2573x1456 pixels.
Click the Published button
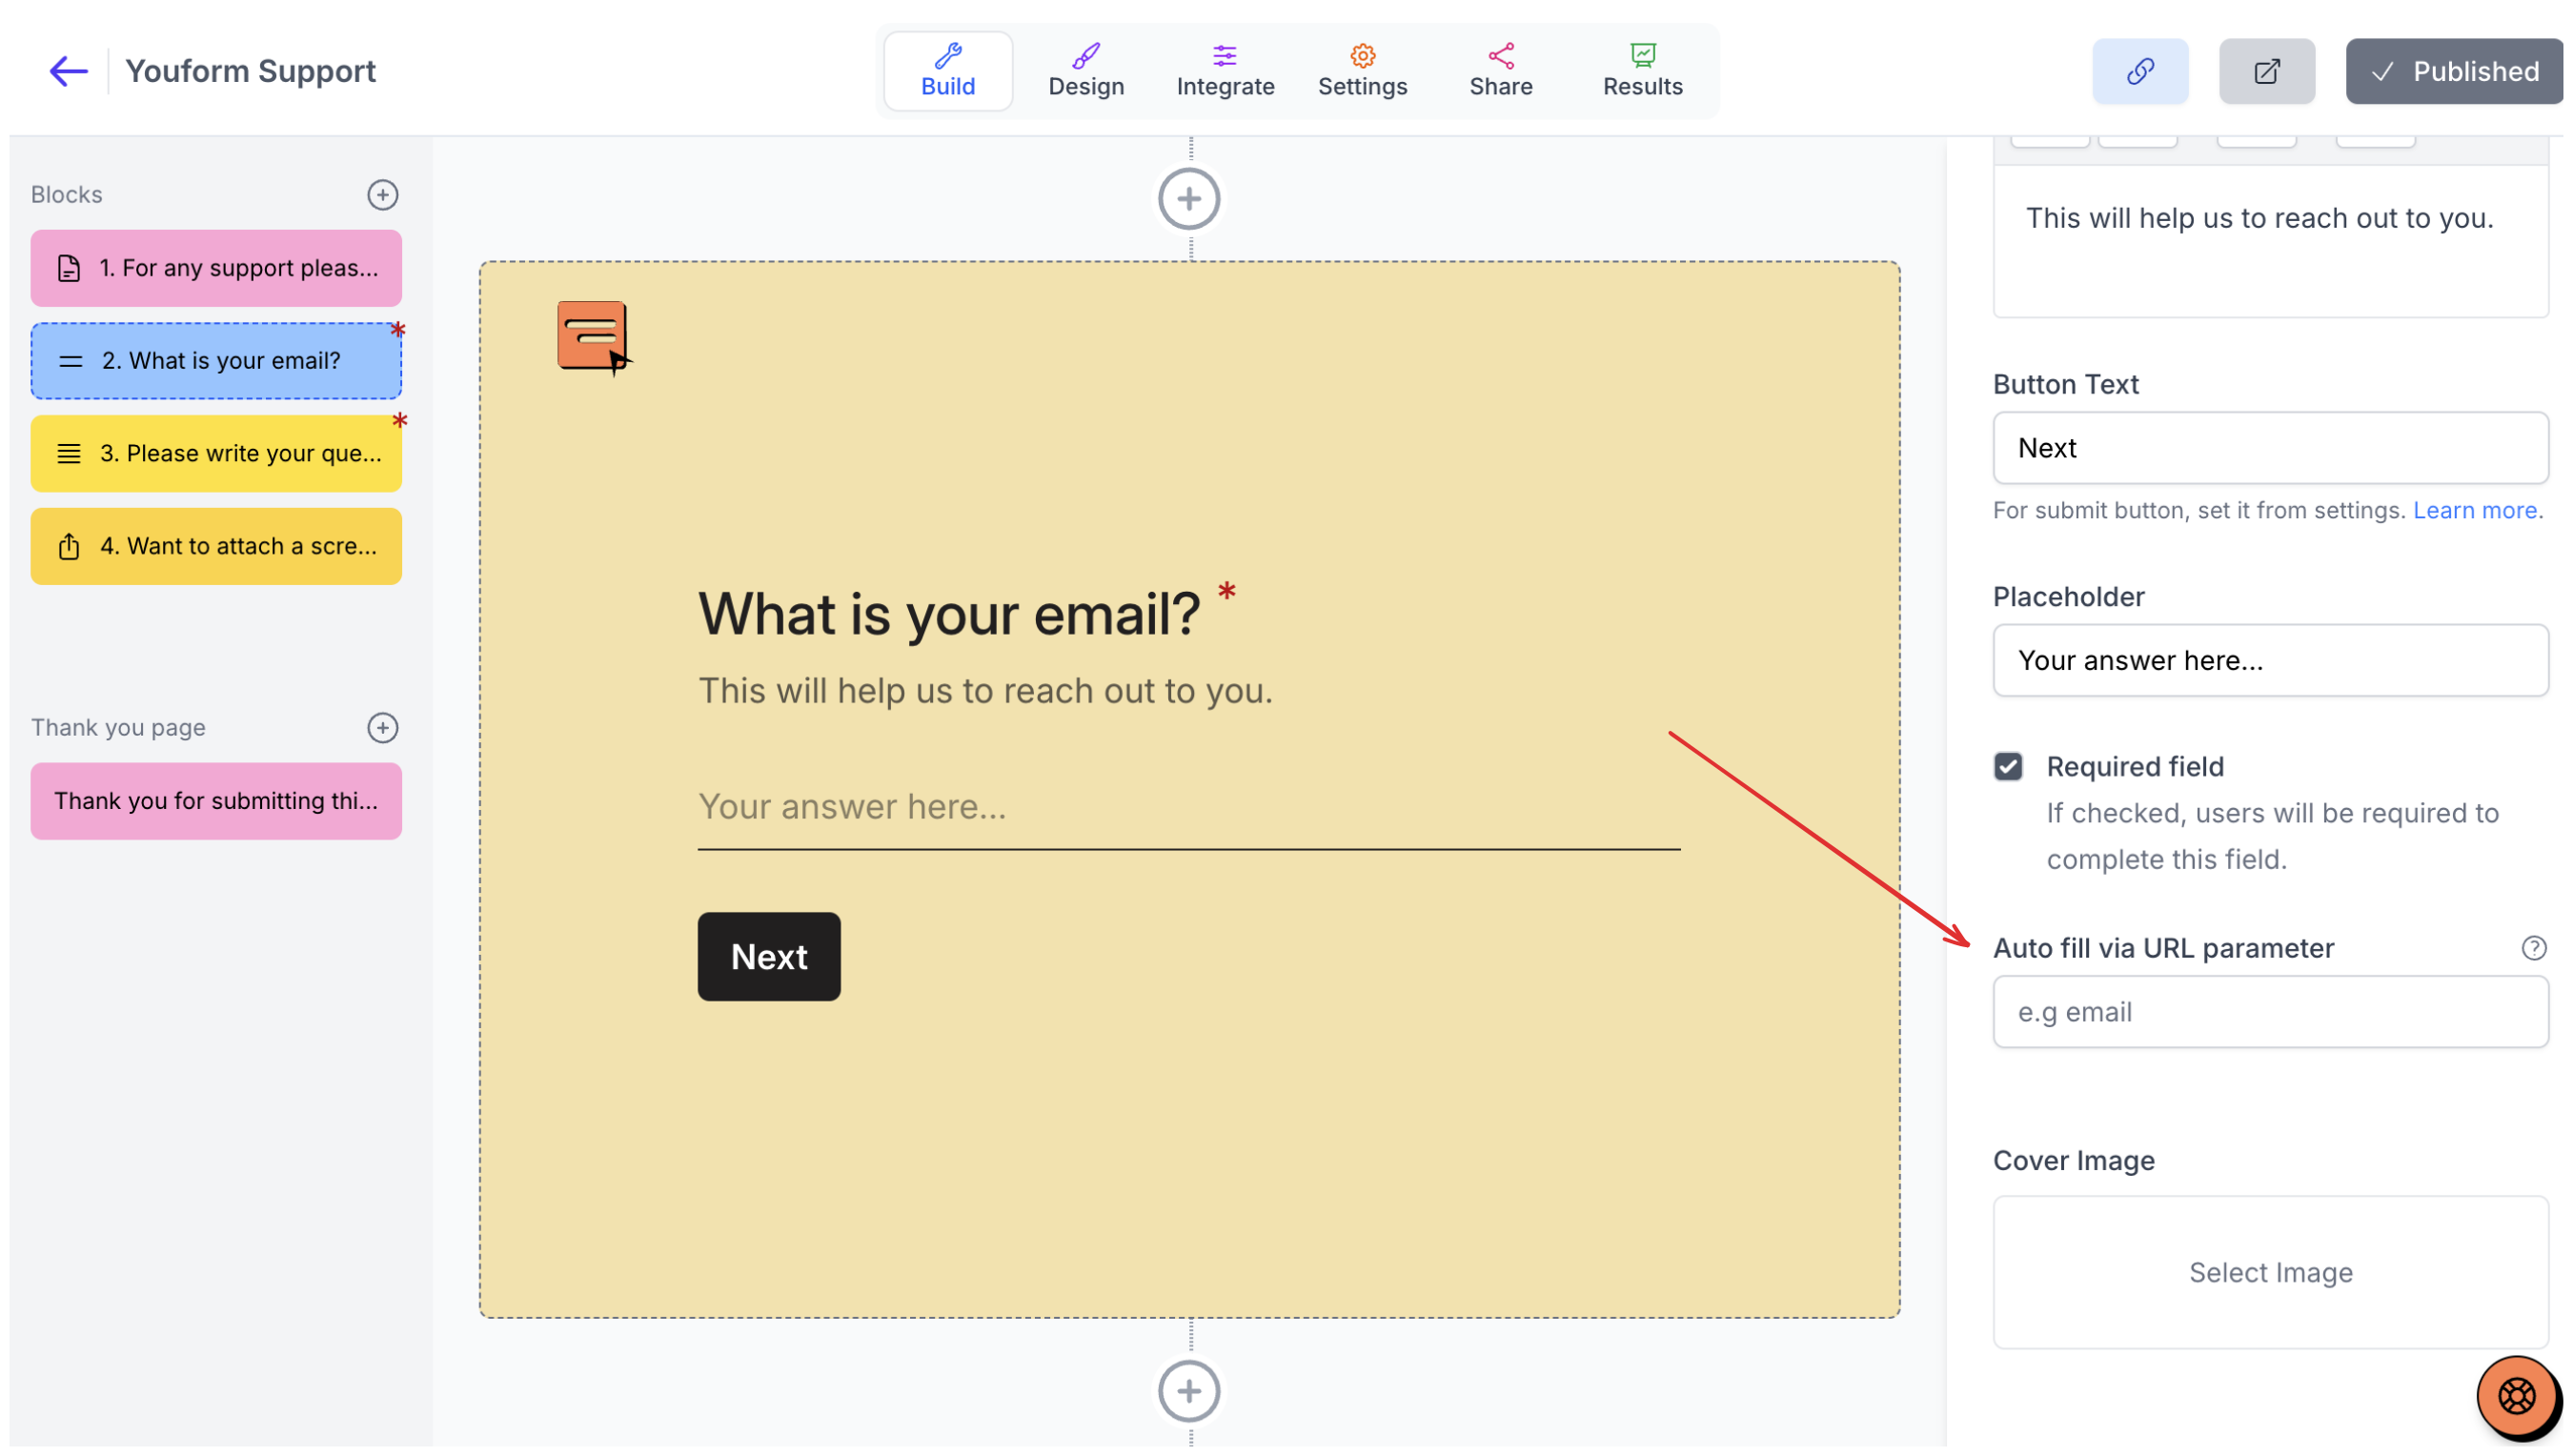point(2453,71)
